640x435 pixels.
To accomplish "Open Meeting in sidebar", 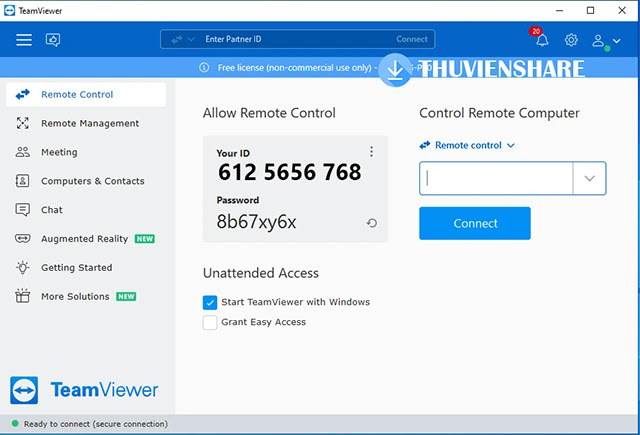I will [86, 152].
